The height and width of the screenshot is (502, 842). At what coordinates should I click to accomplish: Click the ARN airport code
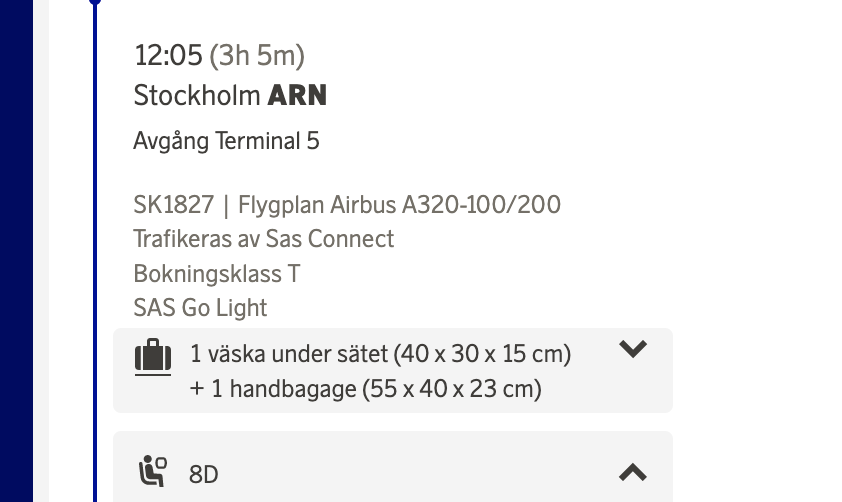[x=297, y=96]
